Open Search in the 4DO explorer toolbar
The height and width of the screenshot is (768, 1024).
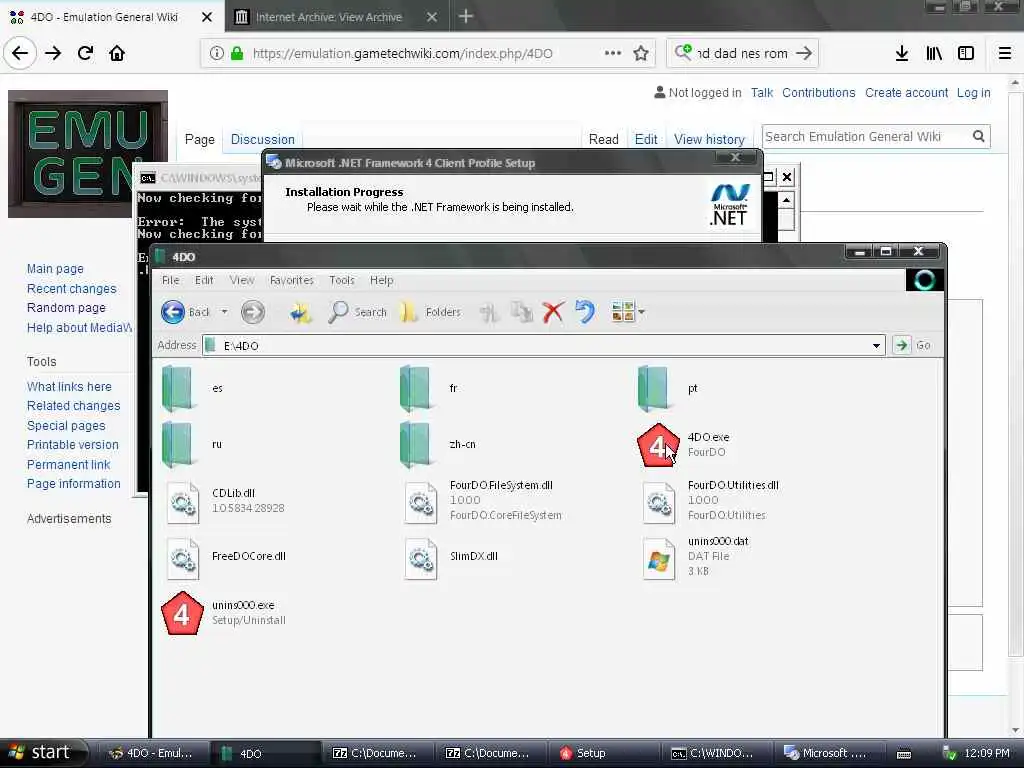(x=357, y=312)
